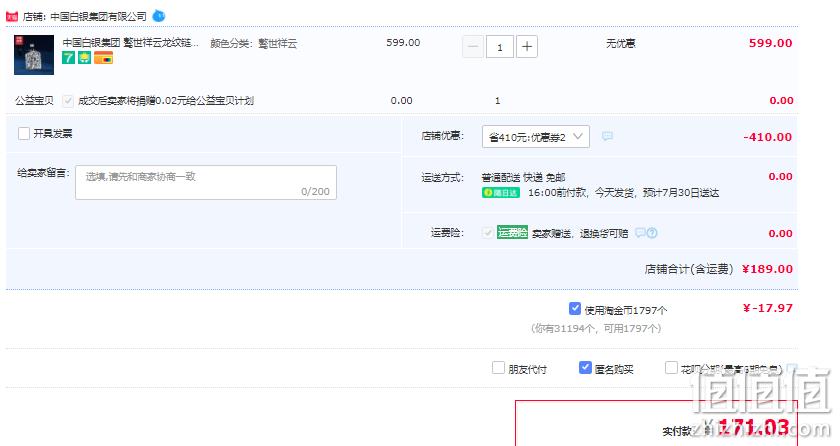Click the color category text 繁世祥云

pyautogui.click(x=278, y=43)
